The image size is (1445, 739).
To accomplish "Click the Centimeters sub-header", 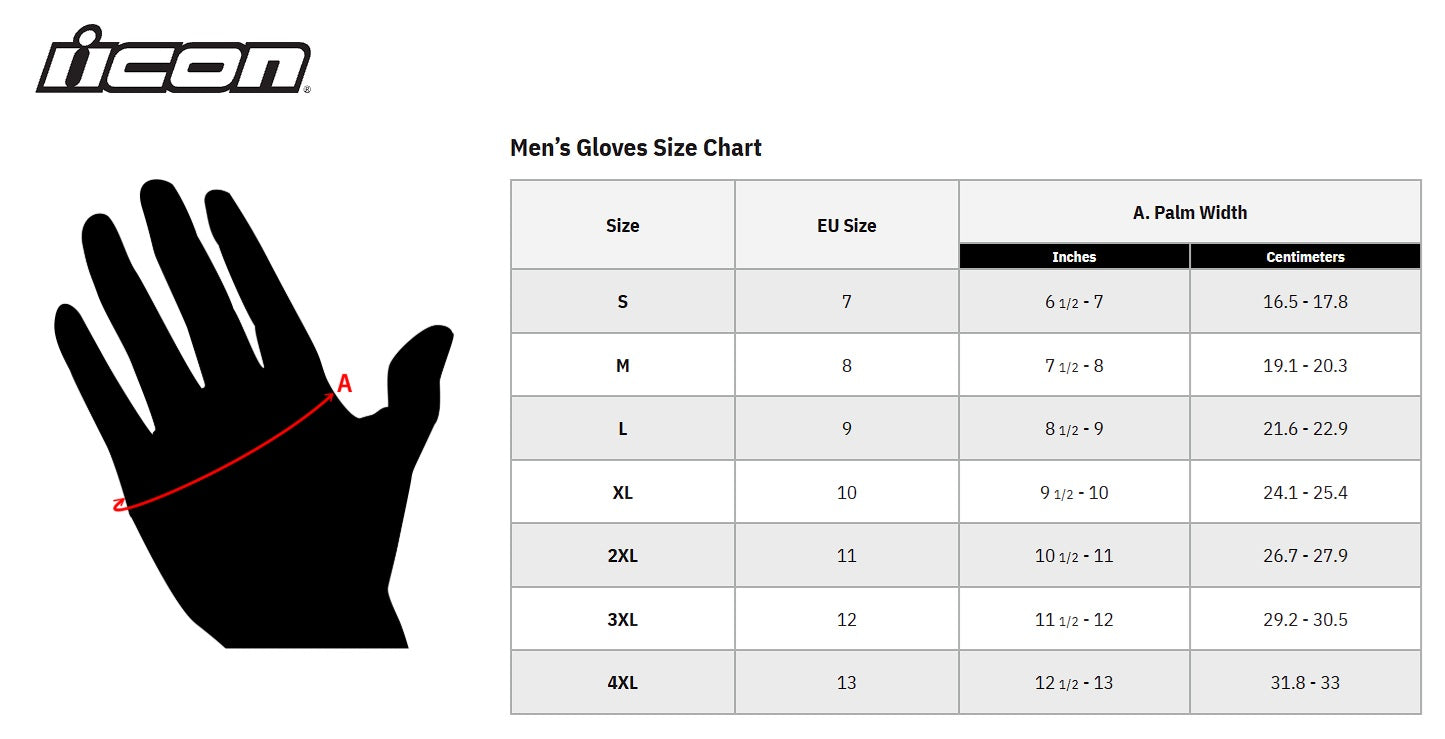I will pos(1305,257).
